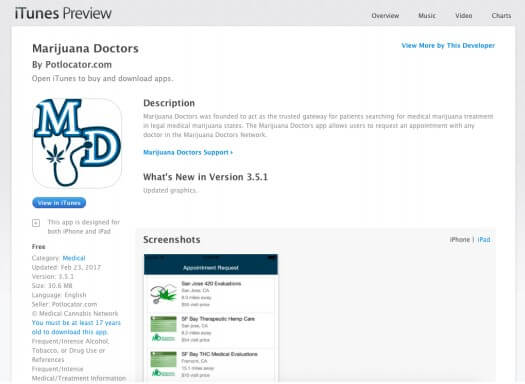Switch to iPad screenshots tab
Screen dimensions: 525x384
click(x=484, y=240)
